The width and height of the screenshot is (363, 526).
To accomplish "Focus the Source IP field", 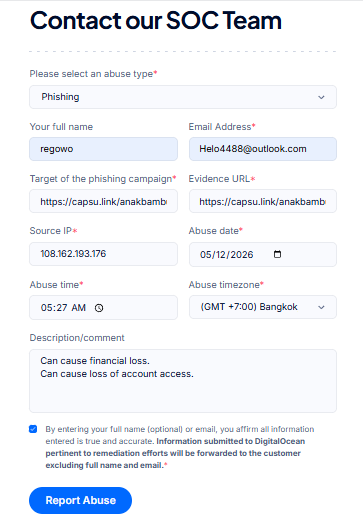I will (x=103, y=254).
